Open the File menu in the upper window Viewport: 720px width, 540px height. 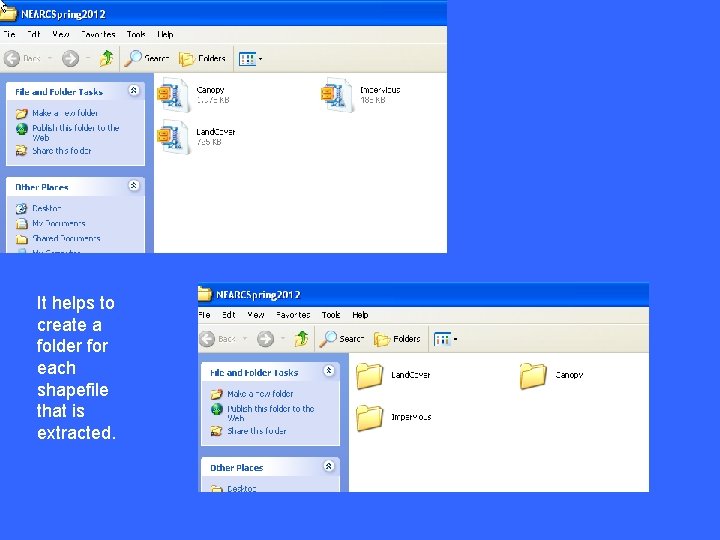(x=9, y=34)
